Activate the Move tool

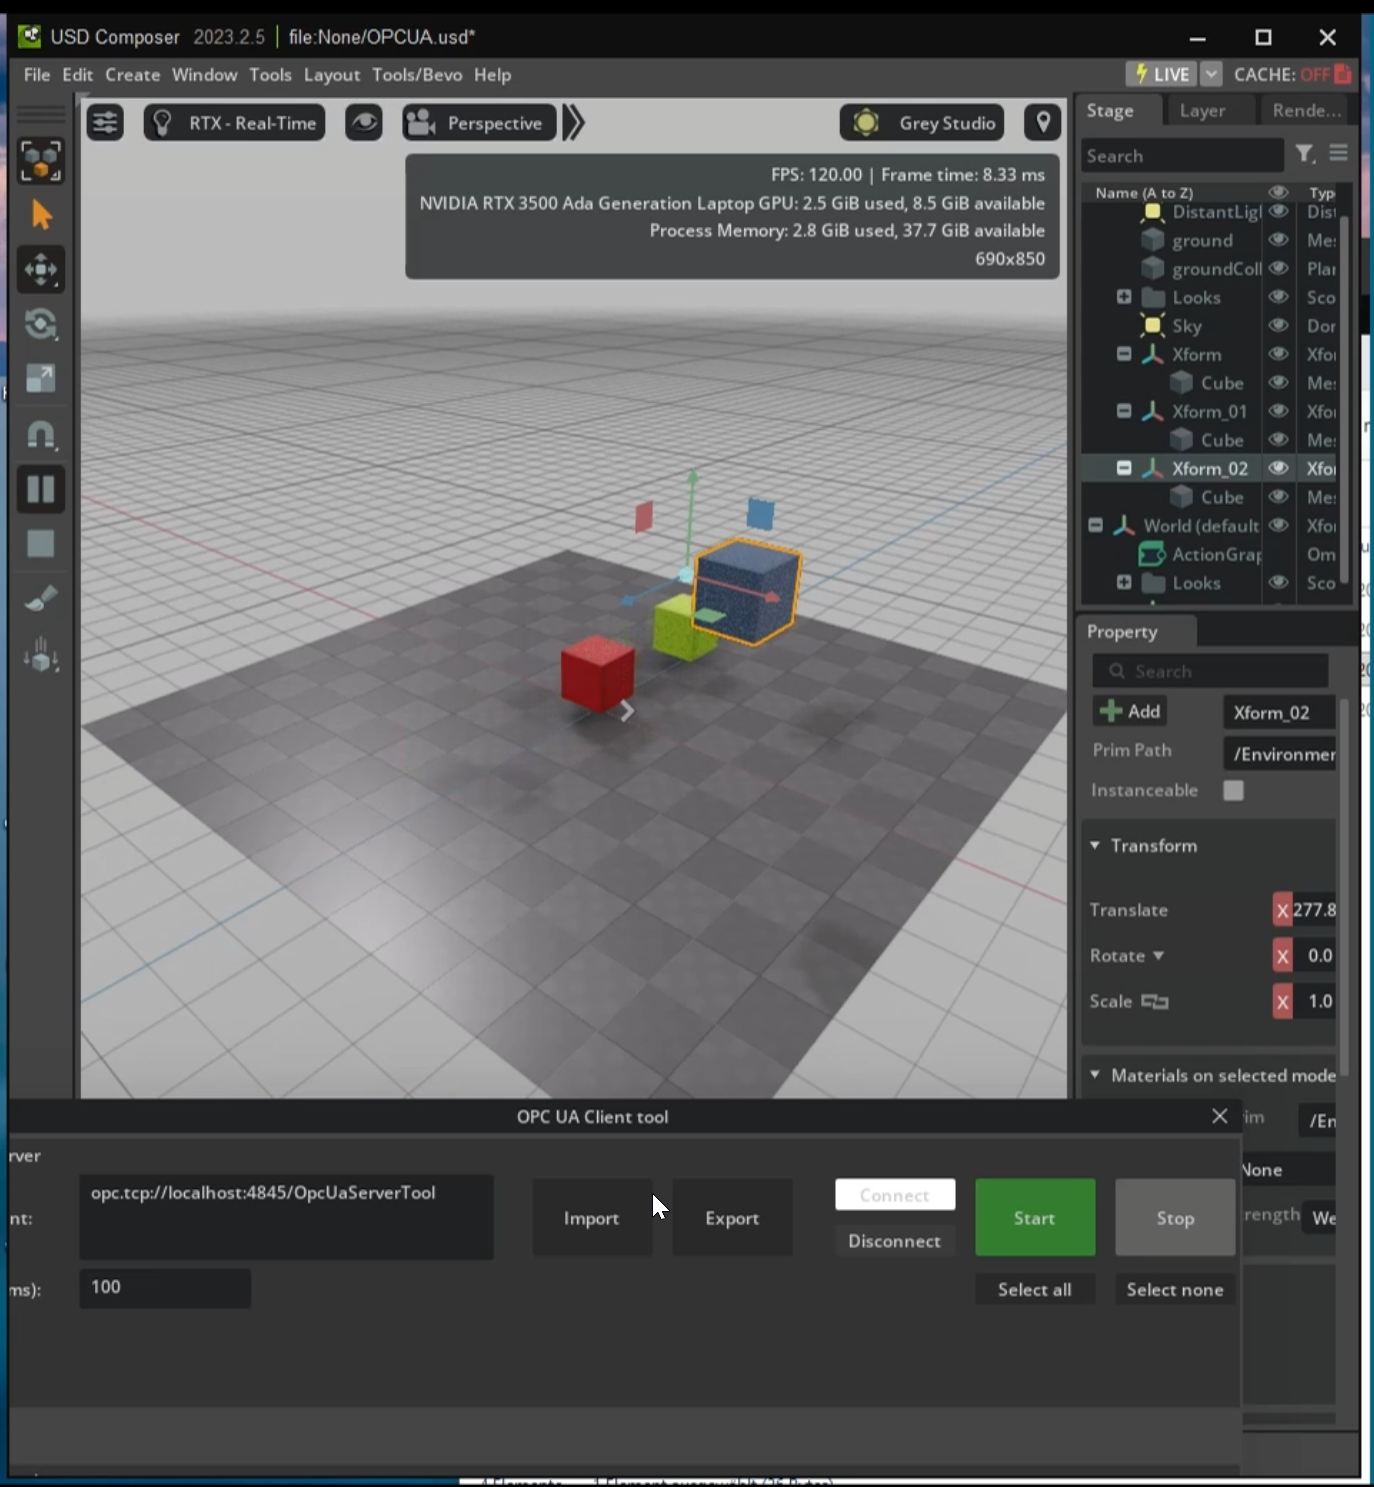click(41, 270)
